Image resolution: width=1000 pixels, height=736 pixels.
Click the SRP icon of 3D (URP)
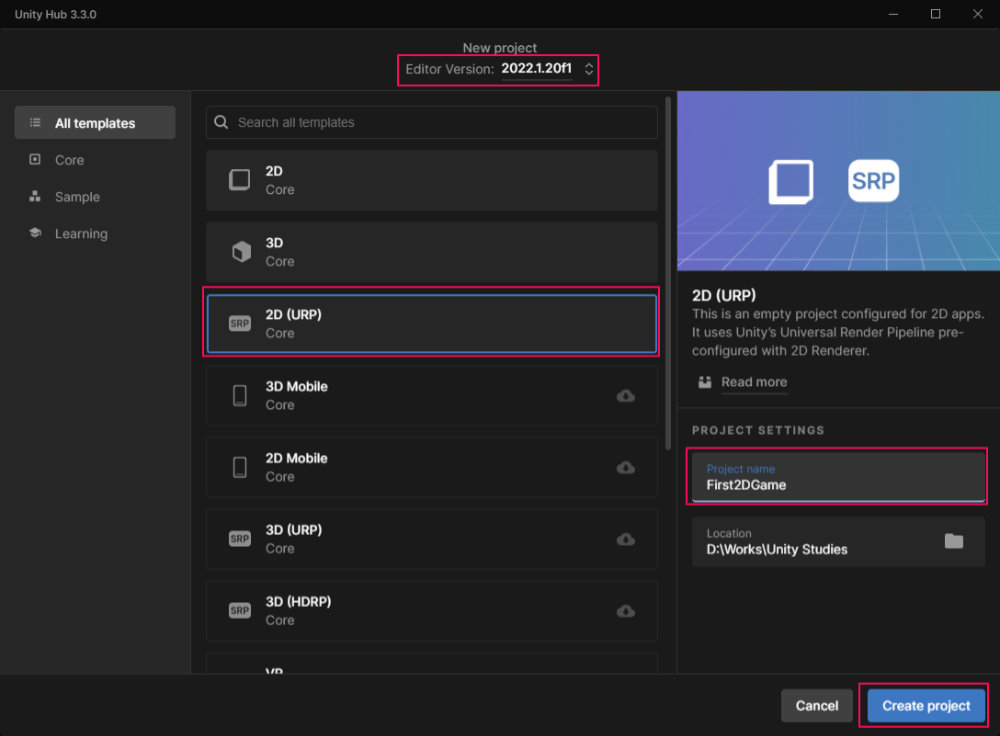240,539
